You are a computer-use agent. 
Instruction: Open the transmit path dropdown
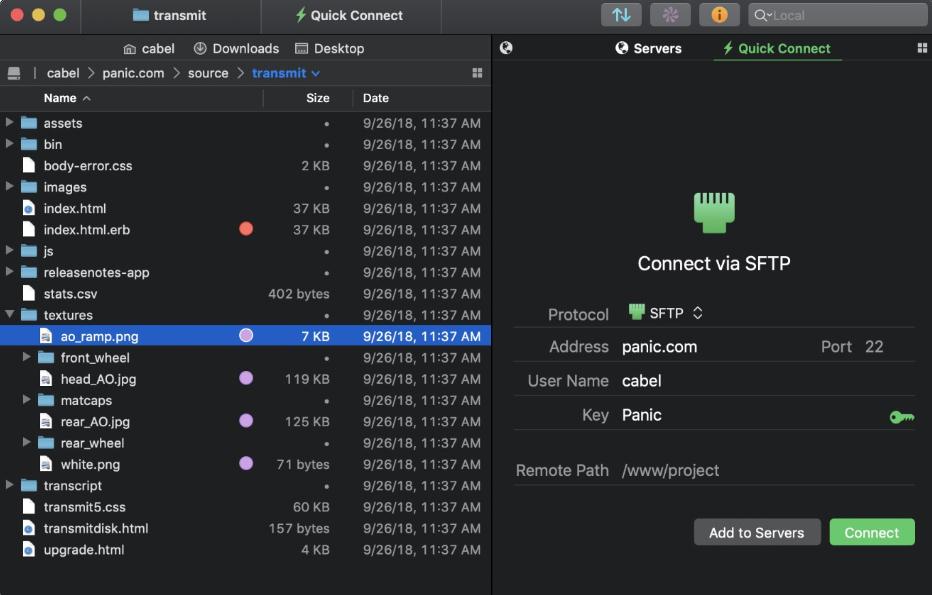[286, 73]
